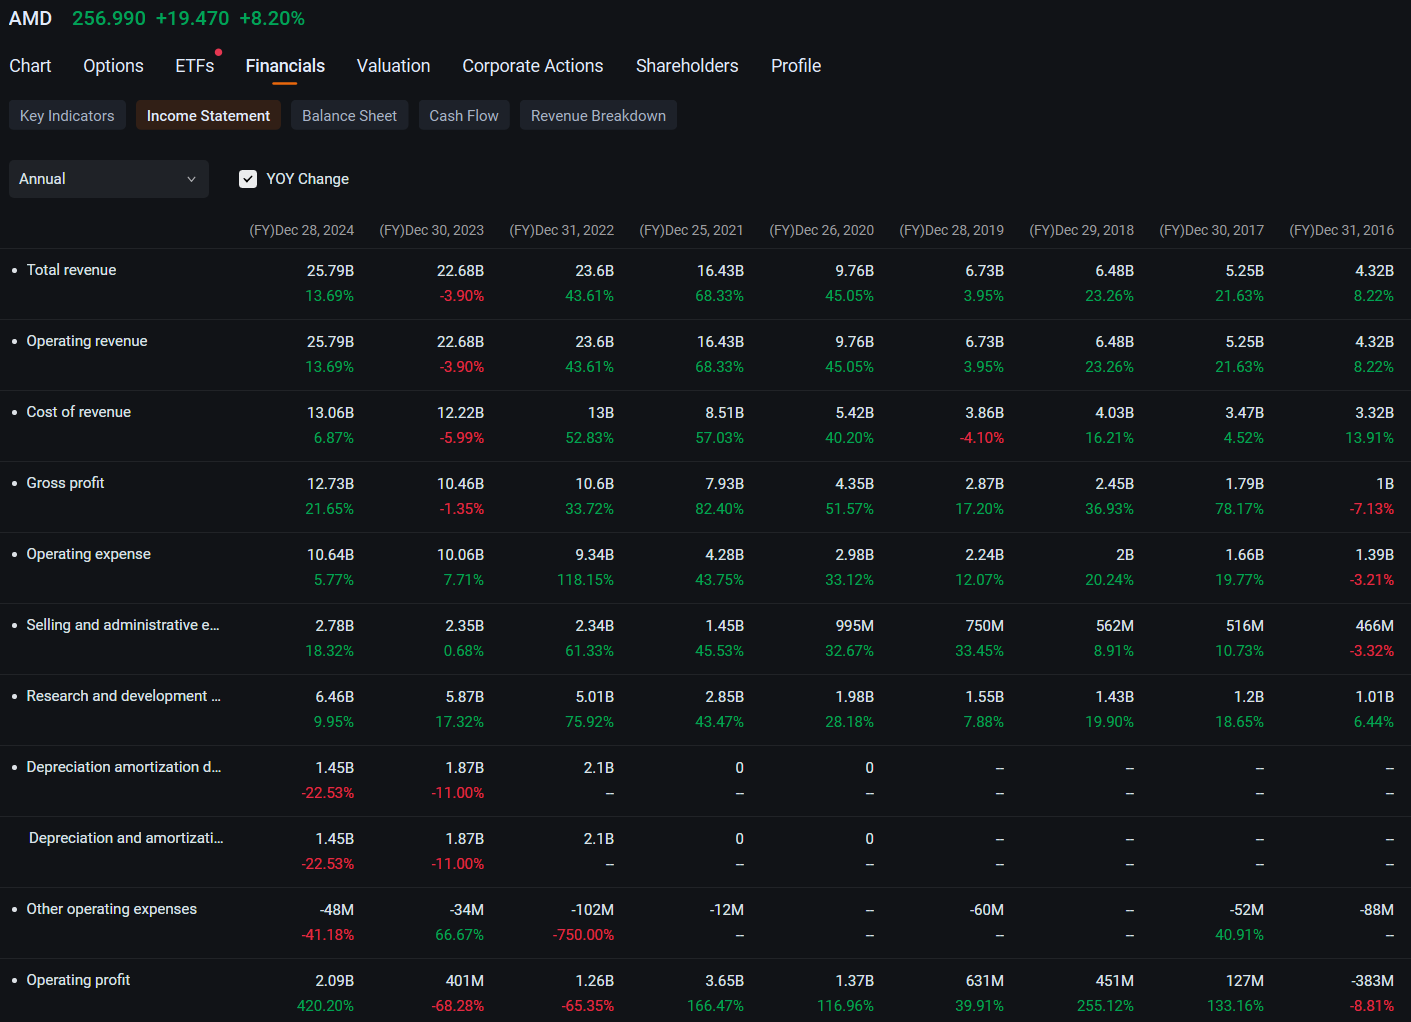Select the (FY)Dec 28, 2024 column header
Image resolution: width=1411 pixels, height=1022 pixels.
coord(301,230)
